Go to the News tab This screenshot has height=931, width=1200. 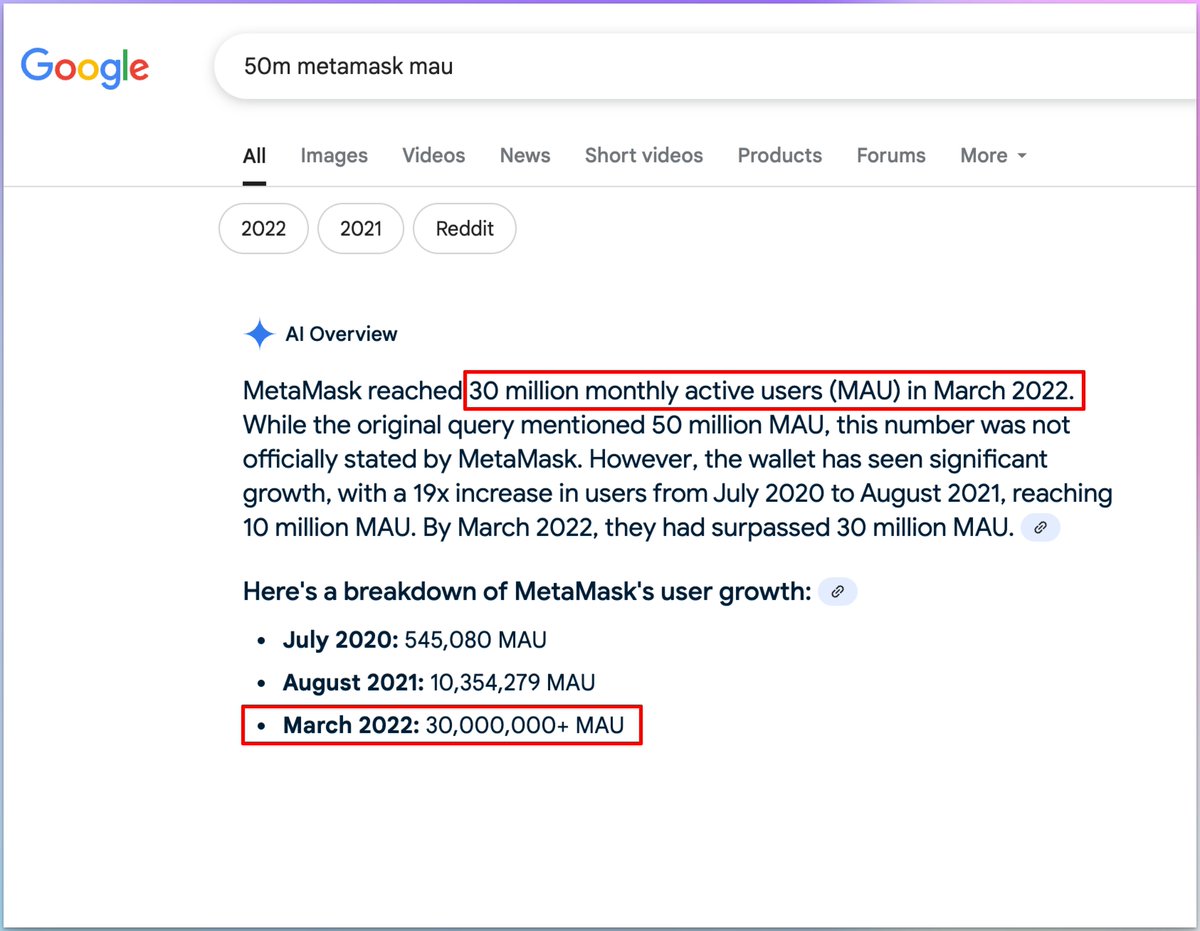click(x=525, y=156)
